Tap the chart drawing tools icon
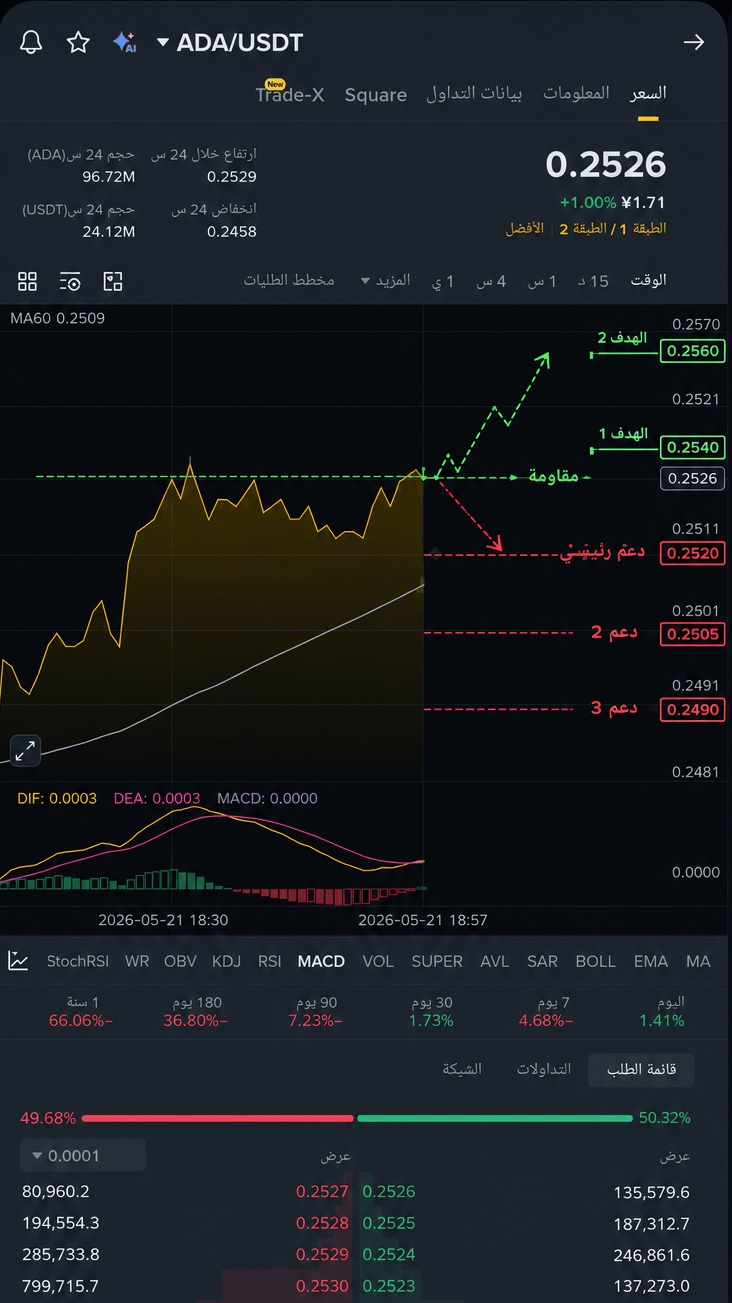Screen dimensions: 732x1303 pyautogui.click(x=113, y=281)
